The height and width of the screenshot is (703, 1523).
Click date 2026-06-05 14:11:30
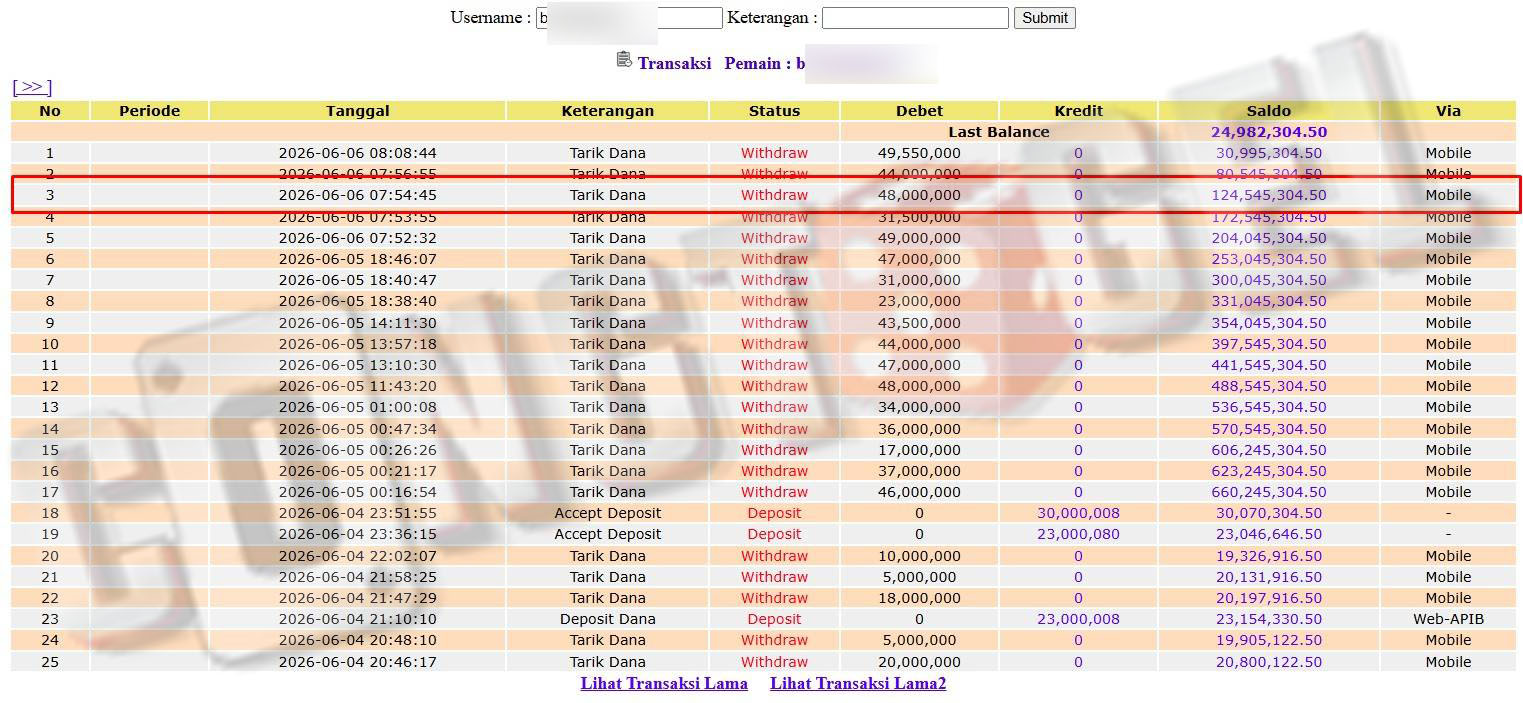358,323
